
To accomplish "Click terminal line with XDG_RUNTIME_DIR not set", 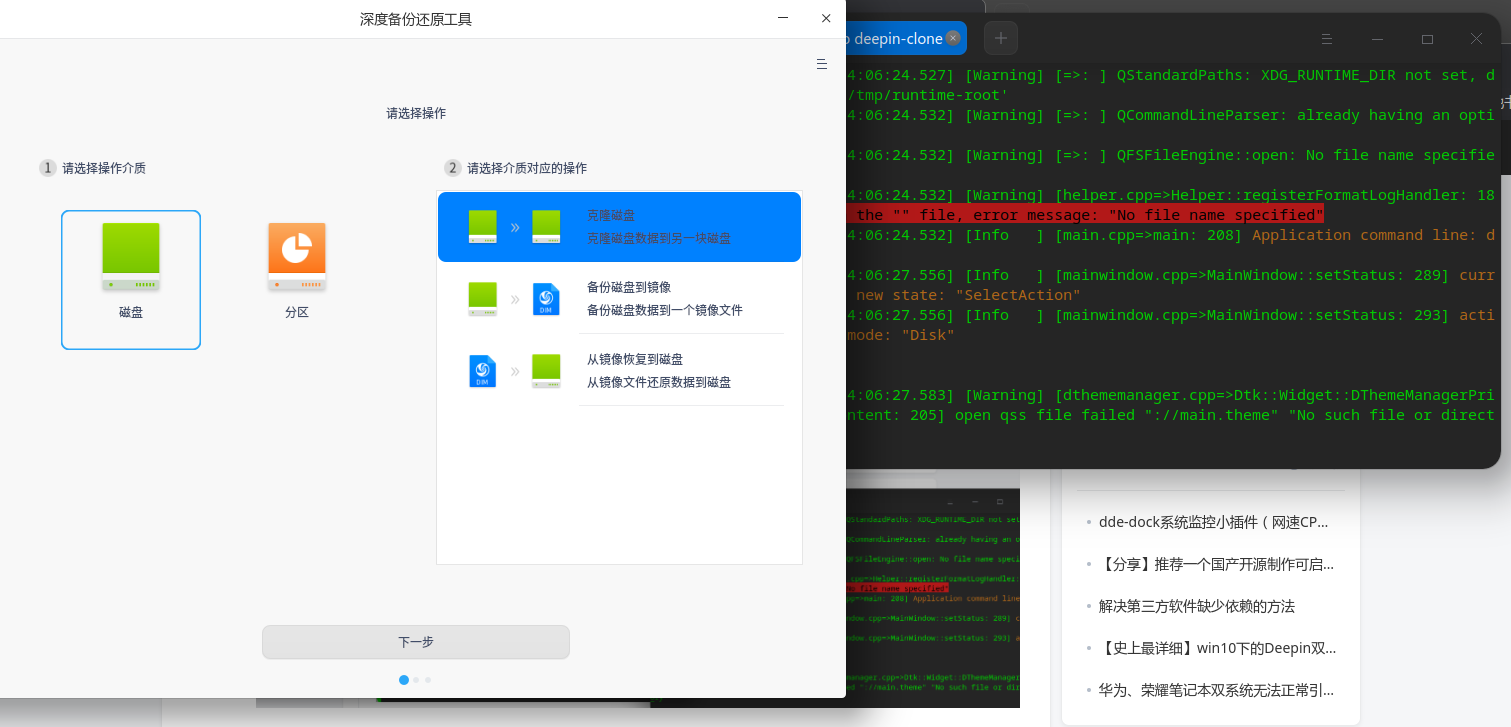I will coord(1171,75).
